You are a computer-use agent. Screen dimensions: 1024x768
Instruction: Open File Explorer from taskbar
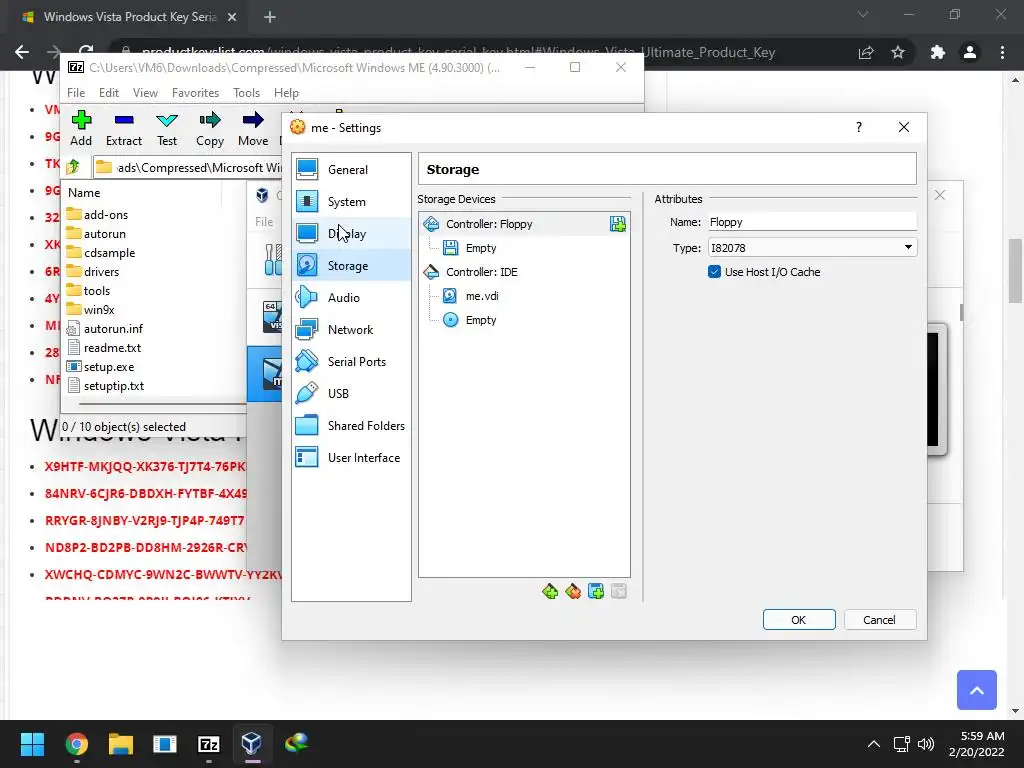[x=121, y=743]
